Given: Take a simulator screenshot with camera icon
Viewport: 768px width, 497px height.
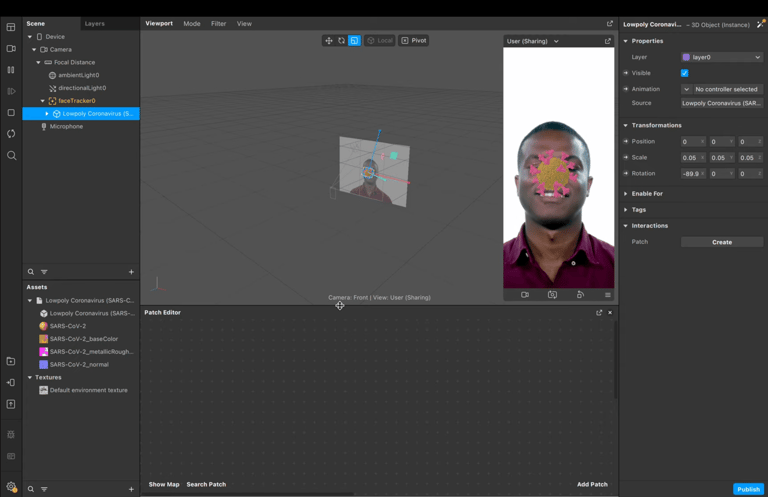Looking at the screenshot, I should pyautogui.click(x=552, y=295).
